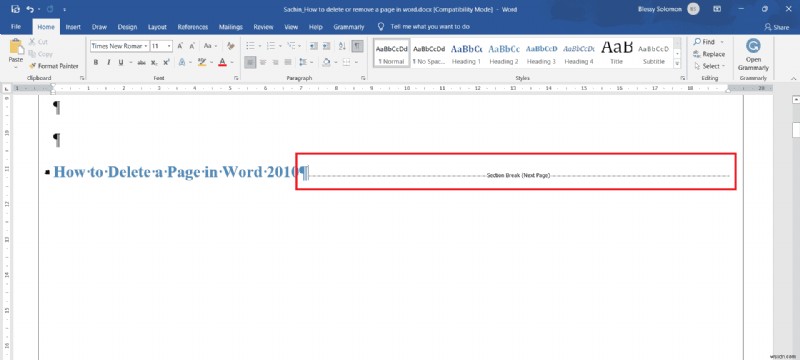
Task: Switch to the Layout tab
Action: (157, 27)
